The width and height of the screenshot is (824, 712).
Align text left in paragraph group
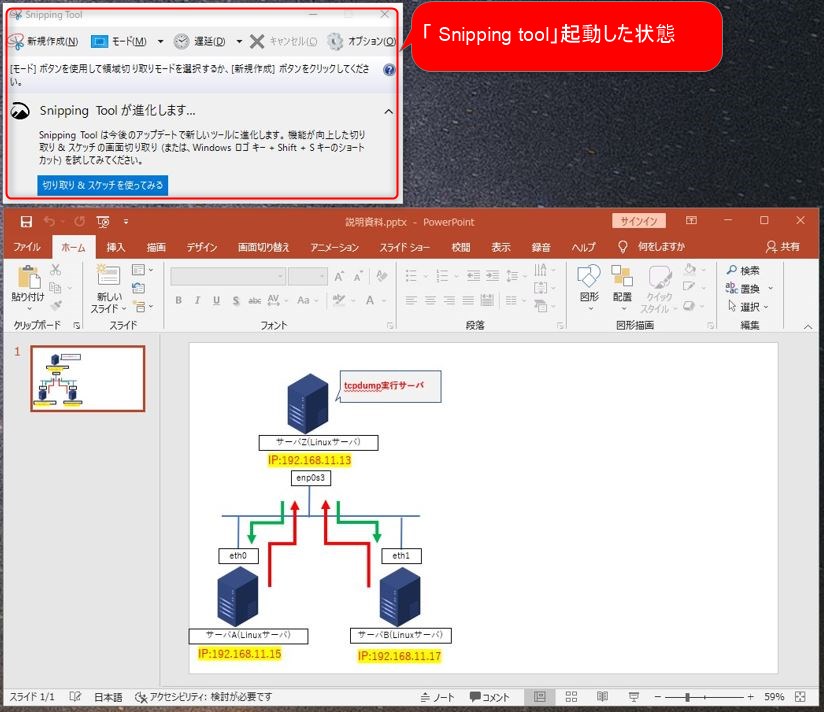coord(411,300)
